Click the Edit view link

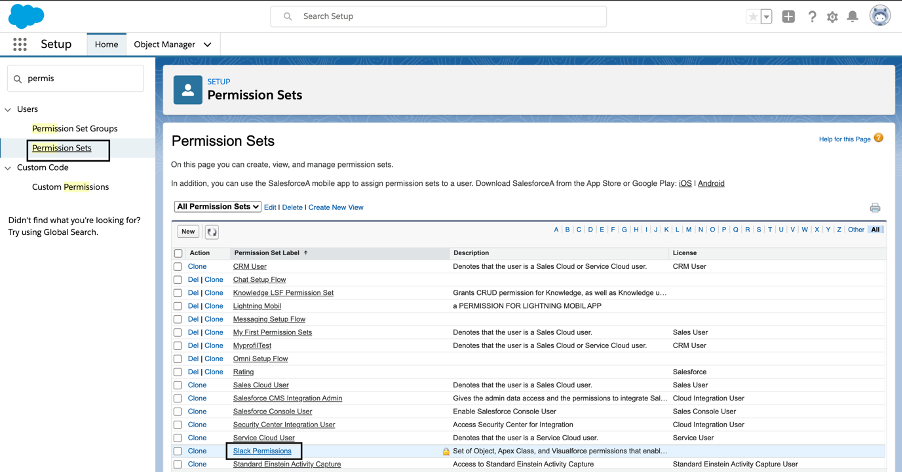click(270, 208)
